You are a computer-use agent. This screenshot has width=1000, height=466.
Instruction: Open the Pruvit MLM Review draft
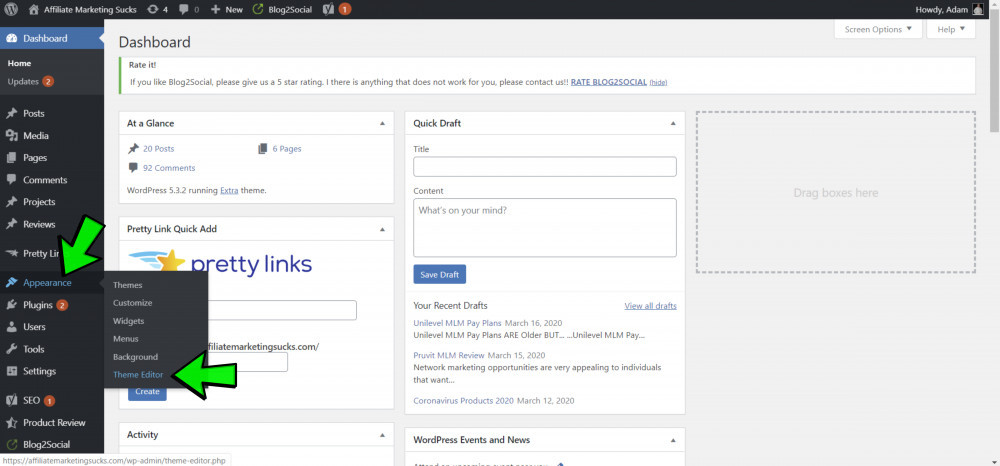[449, 355]
